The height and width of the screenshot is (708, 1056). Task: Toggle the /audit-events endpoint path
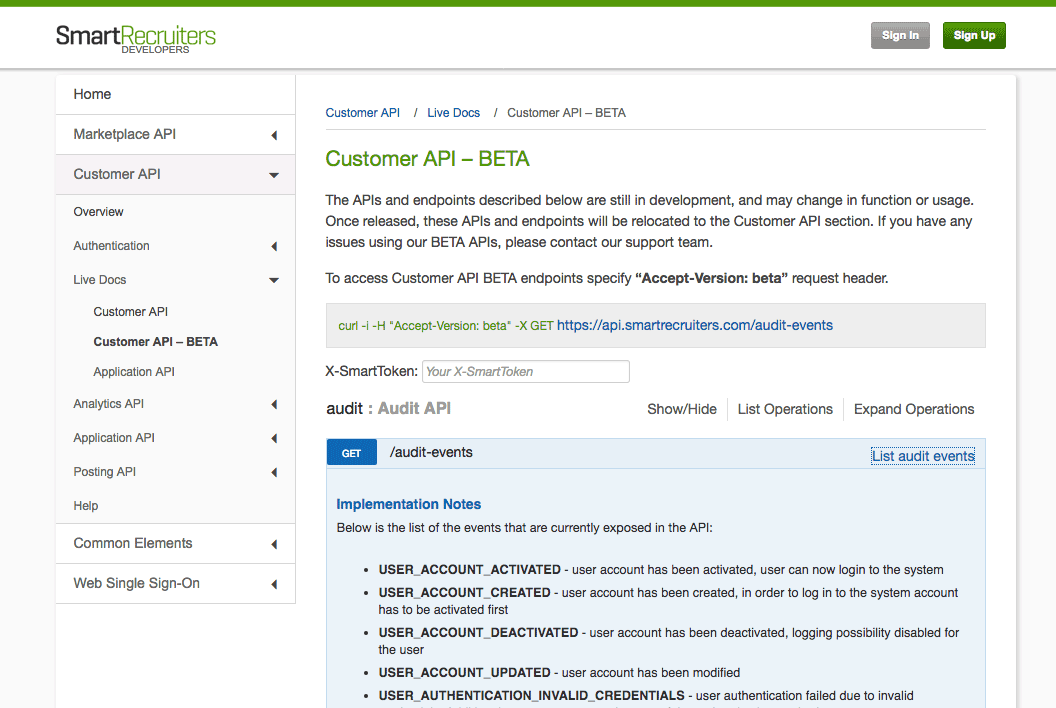(x=431, y=453)
